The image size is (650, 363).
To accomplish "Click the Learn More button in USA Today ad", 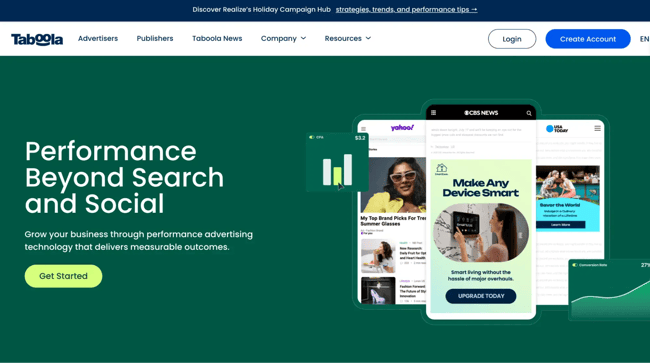I will (x=560, y=225).
